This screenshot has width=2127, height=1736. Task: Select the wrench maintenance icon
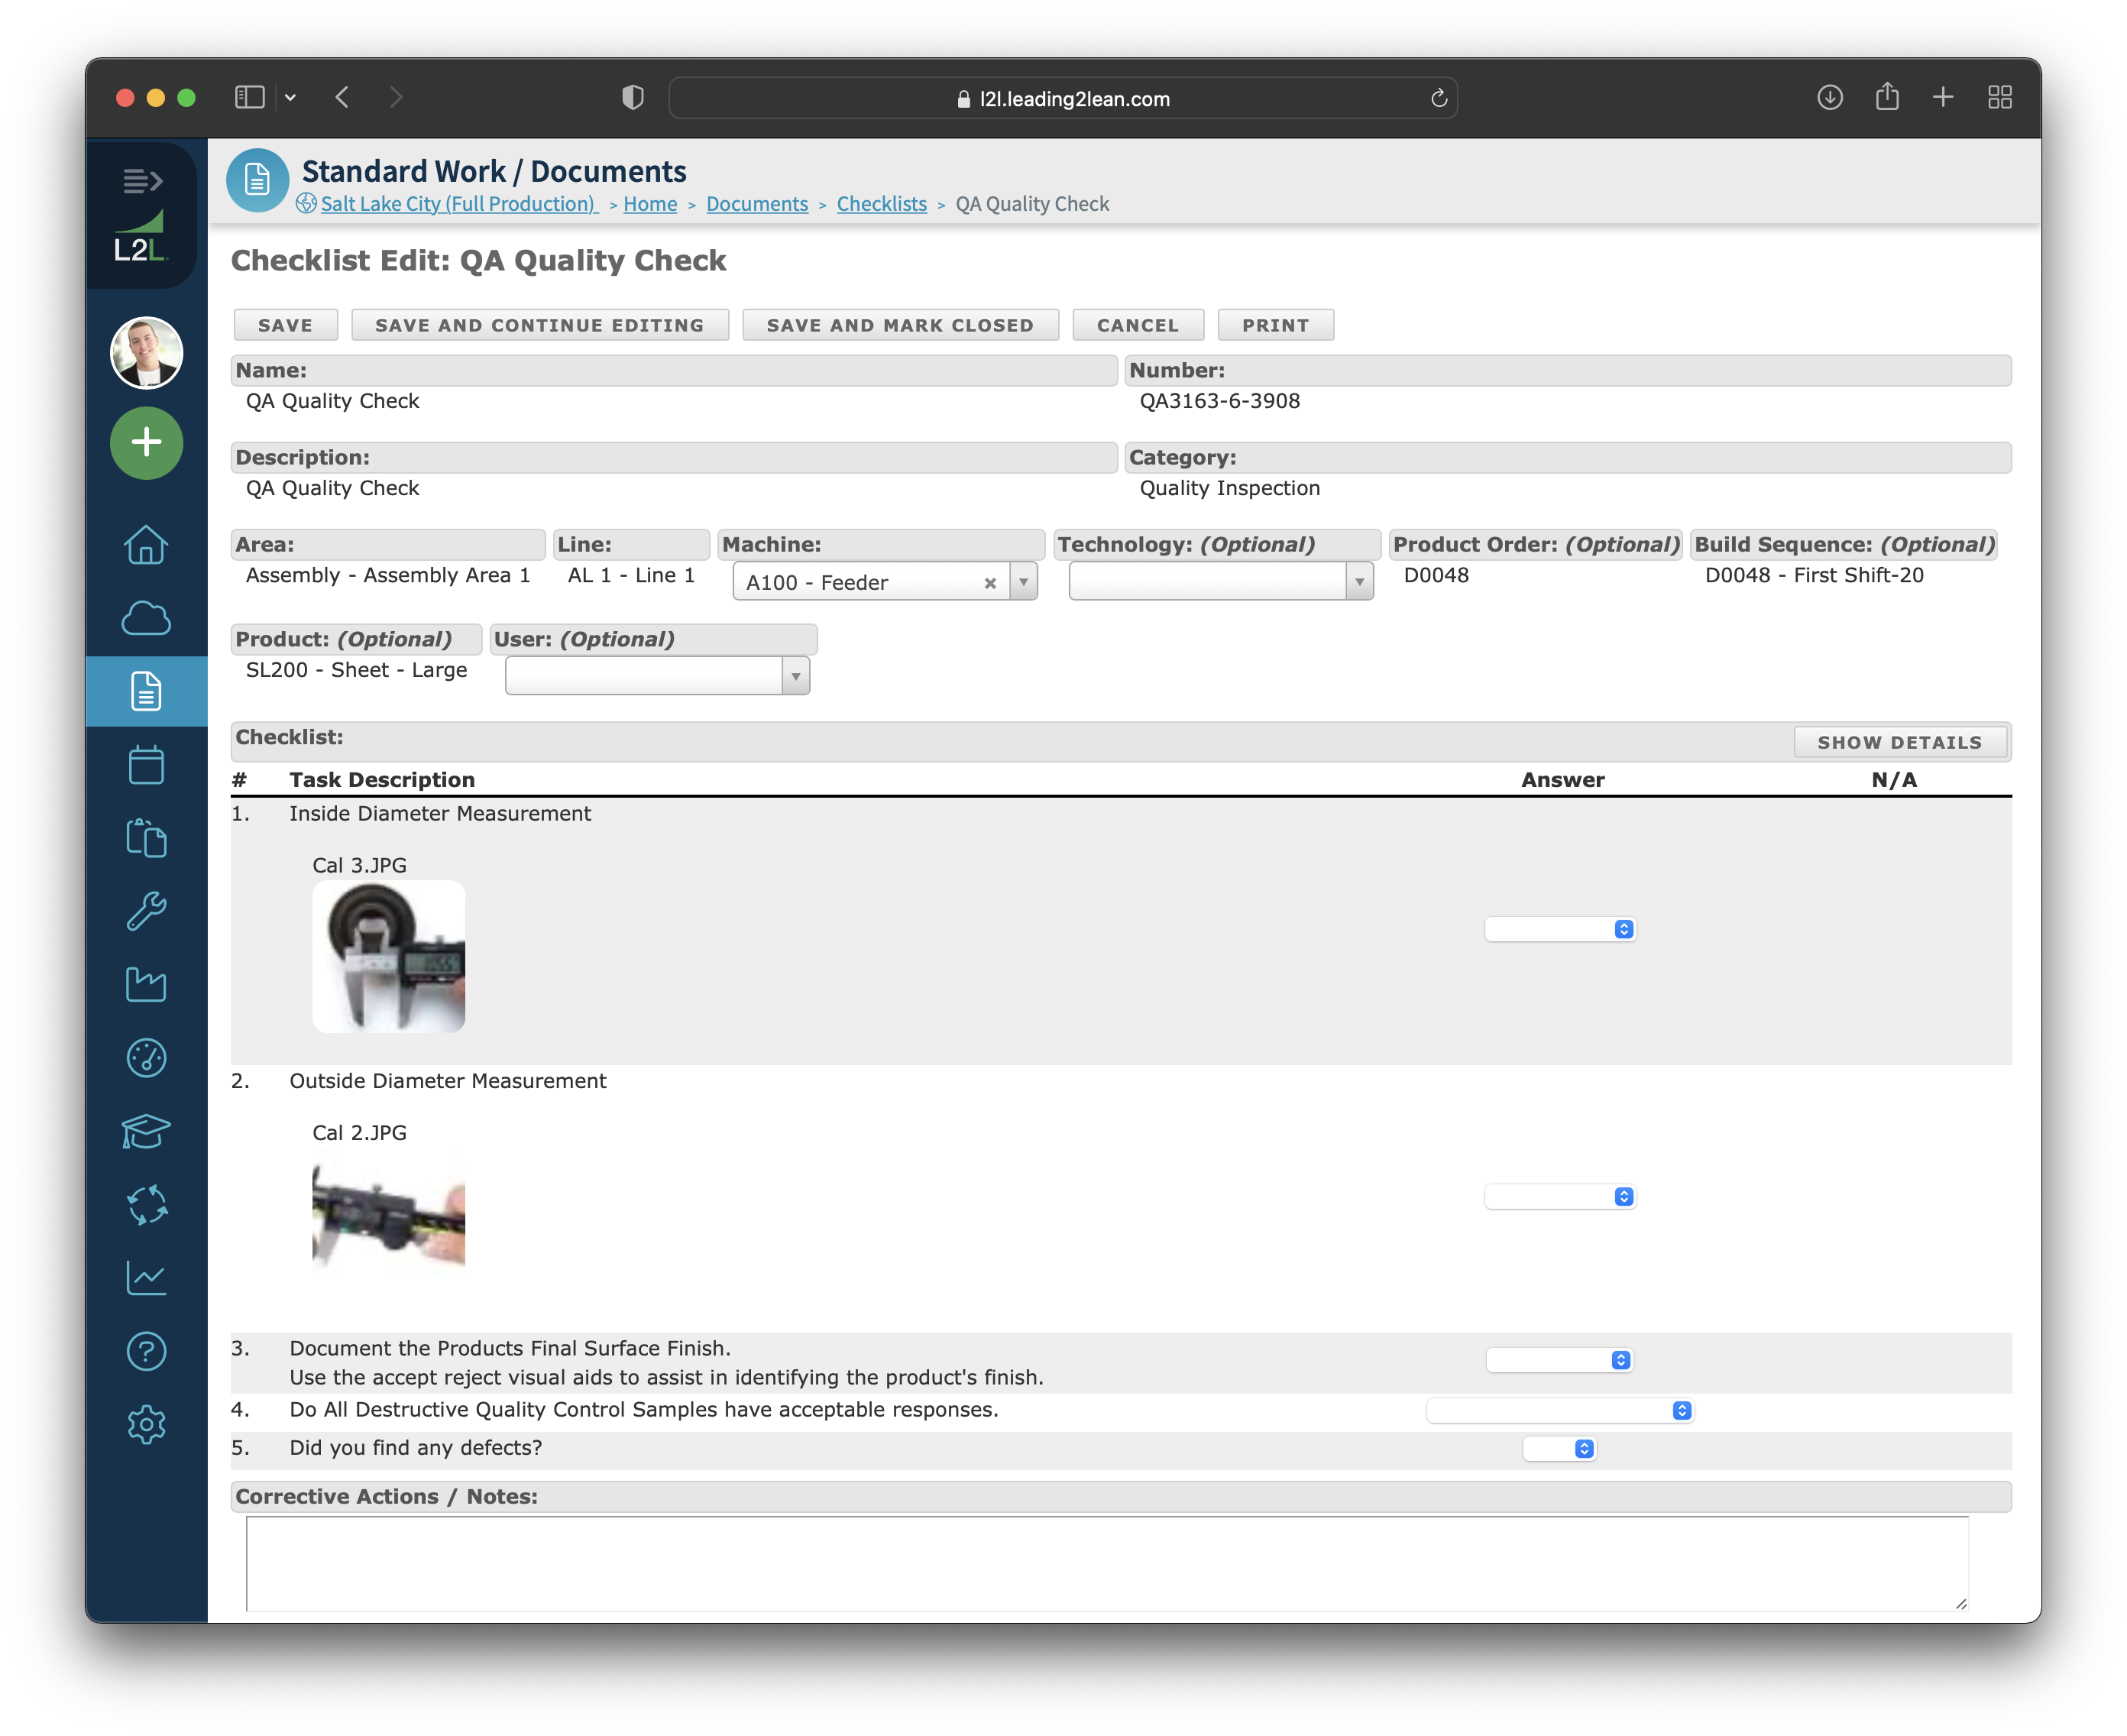click(146, 911)
